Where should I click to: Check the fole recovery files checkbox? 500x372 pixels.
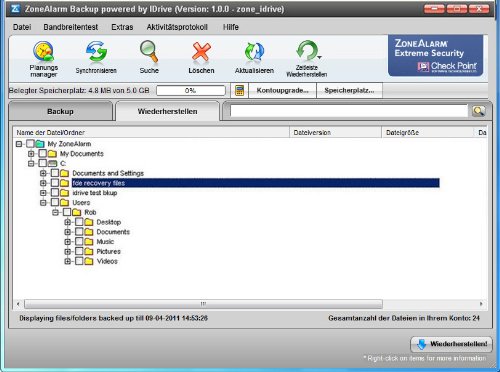coord(55,183)
